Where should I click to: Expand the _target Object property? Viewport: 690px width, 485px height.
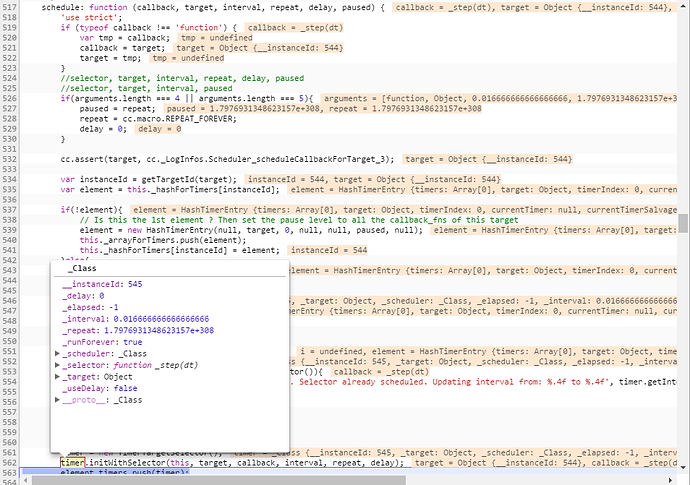[57, 377]
